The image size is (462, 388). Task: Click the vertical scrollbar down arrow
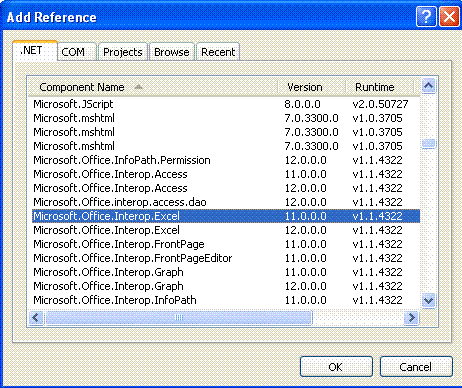tap(429, 301)
